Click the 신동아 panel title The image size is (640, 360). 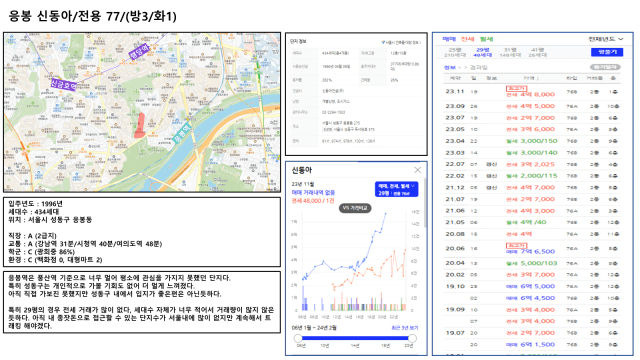click(302, 170)
